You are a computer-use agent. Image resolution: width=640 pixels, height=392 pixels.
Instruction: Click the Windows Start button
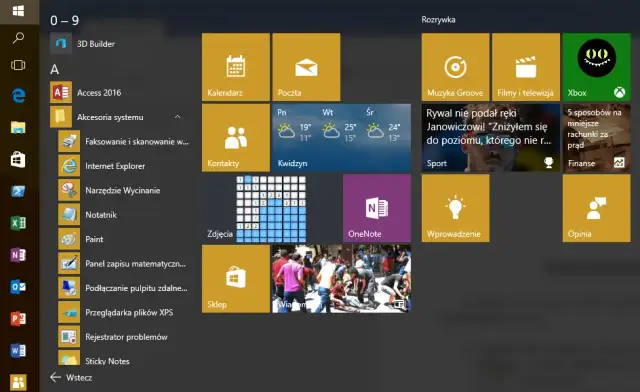pyautogui.click(x=18, y=11)
